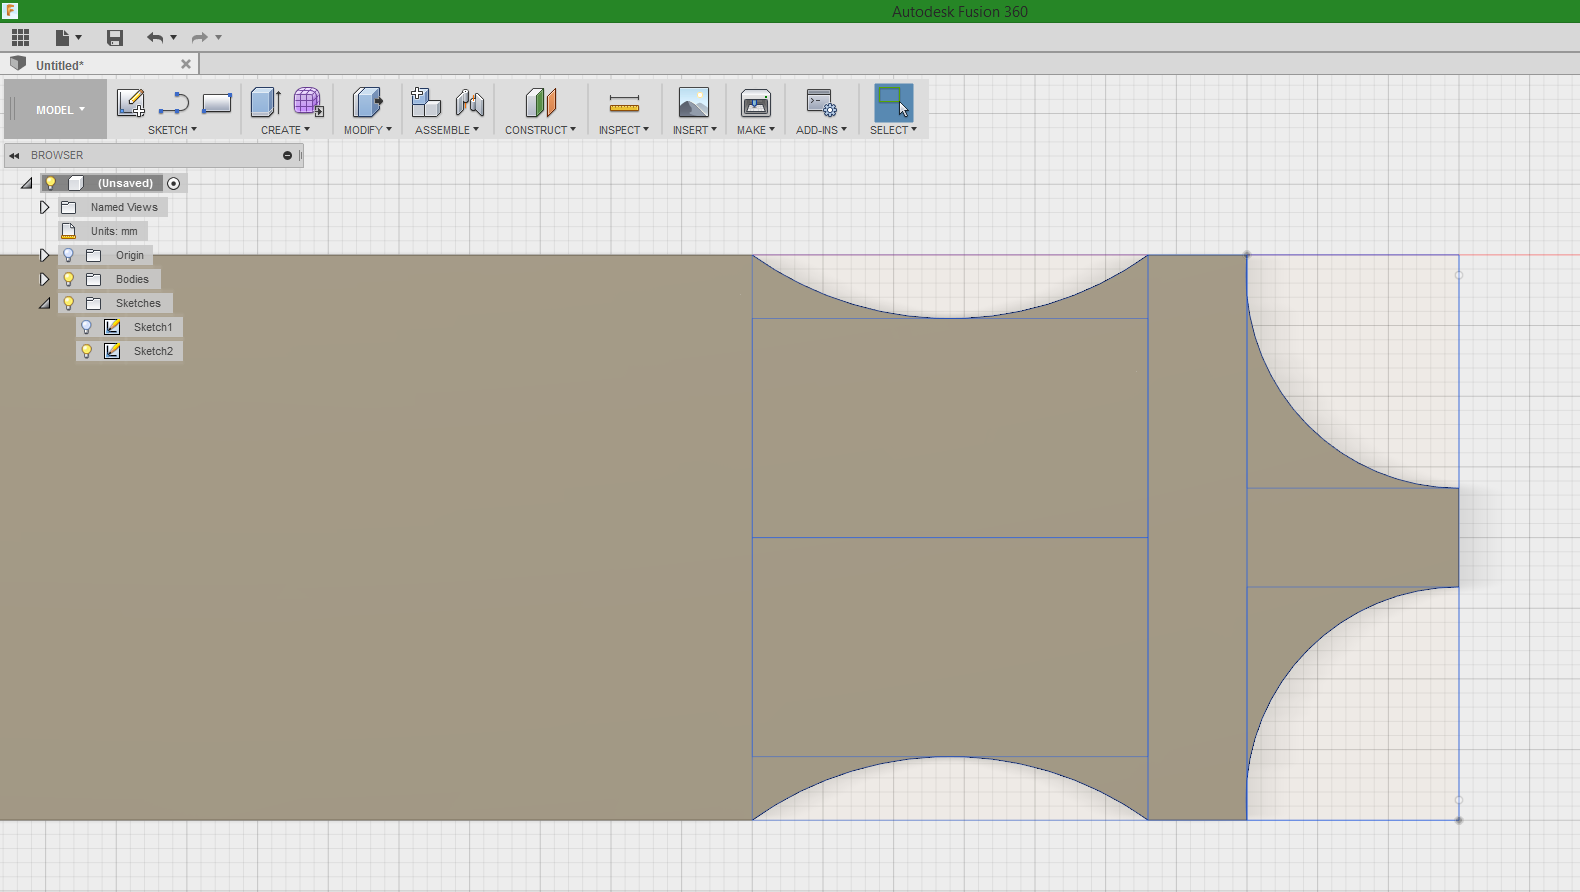Click the 3D Print make icon
The width and height of the screenshot is (1580, 892).
click(756, 102)
